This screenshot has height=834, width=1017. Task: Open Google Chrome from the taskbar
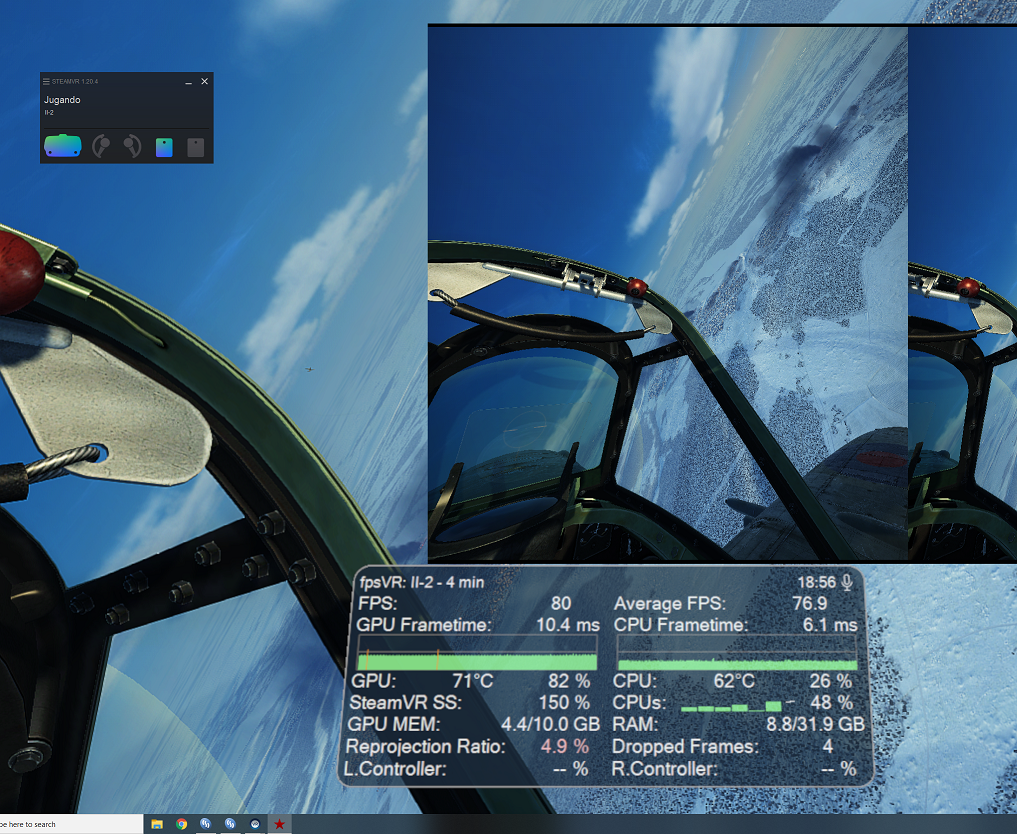(182, 824)
